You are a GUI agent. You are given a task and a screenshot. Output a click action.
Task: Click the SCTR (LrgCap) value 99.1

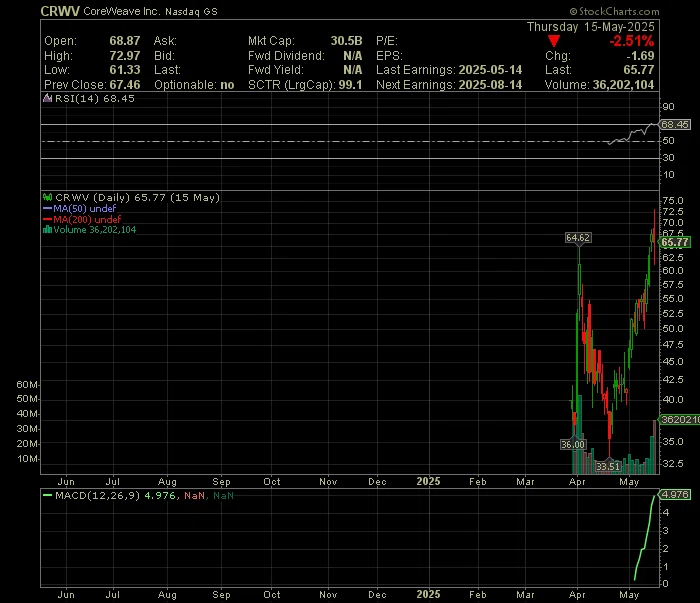click(350, 85)
